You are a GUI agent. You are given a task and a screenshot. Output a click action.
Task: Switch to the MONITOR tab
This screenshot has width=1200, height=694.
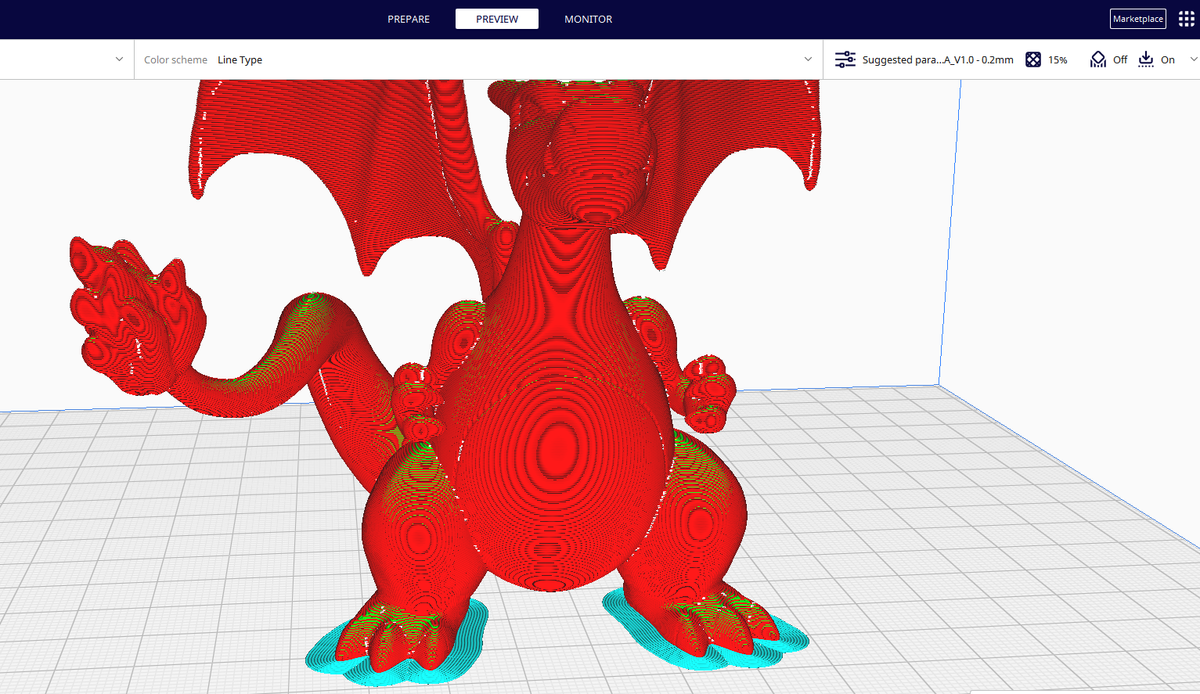pos(588,18)
